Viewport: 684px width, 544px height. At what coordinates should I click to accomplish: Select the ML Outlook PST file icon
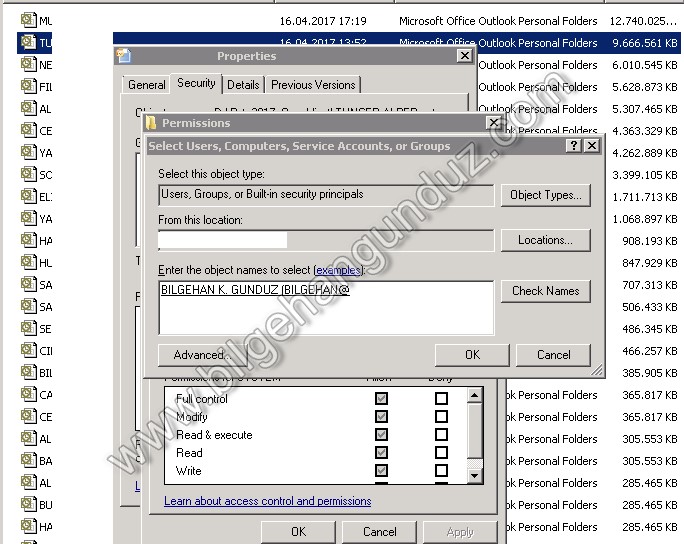(28, 20)
